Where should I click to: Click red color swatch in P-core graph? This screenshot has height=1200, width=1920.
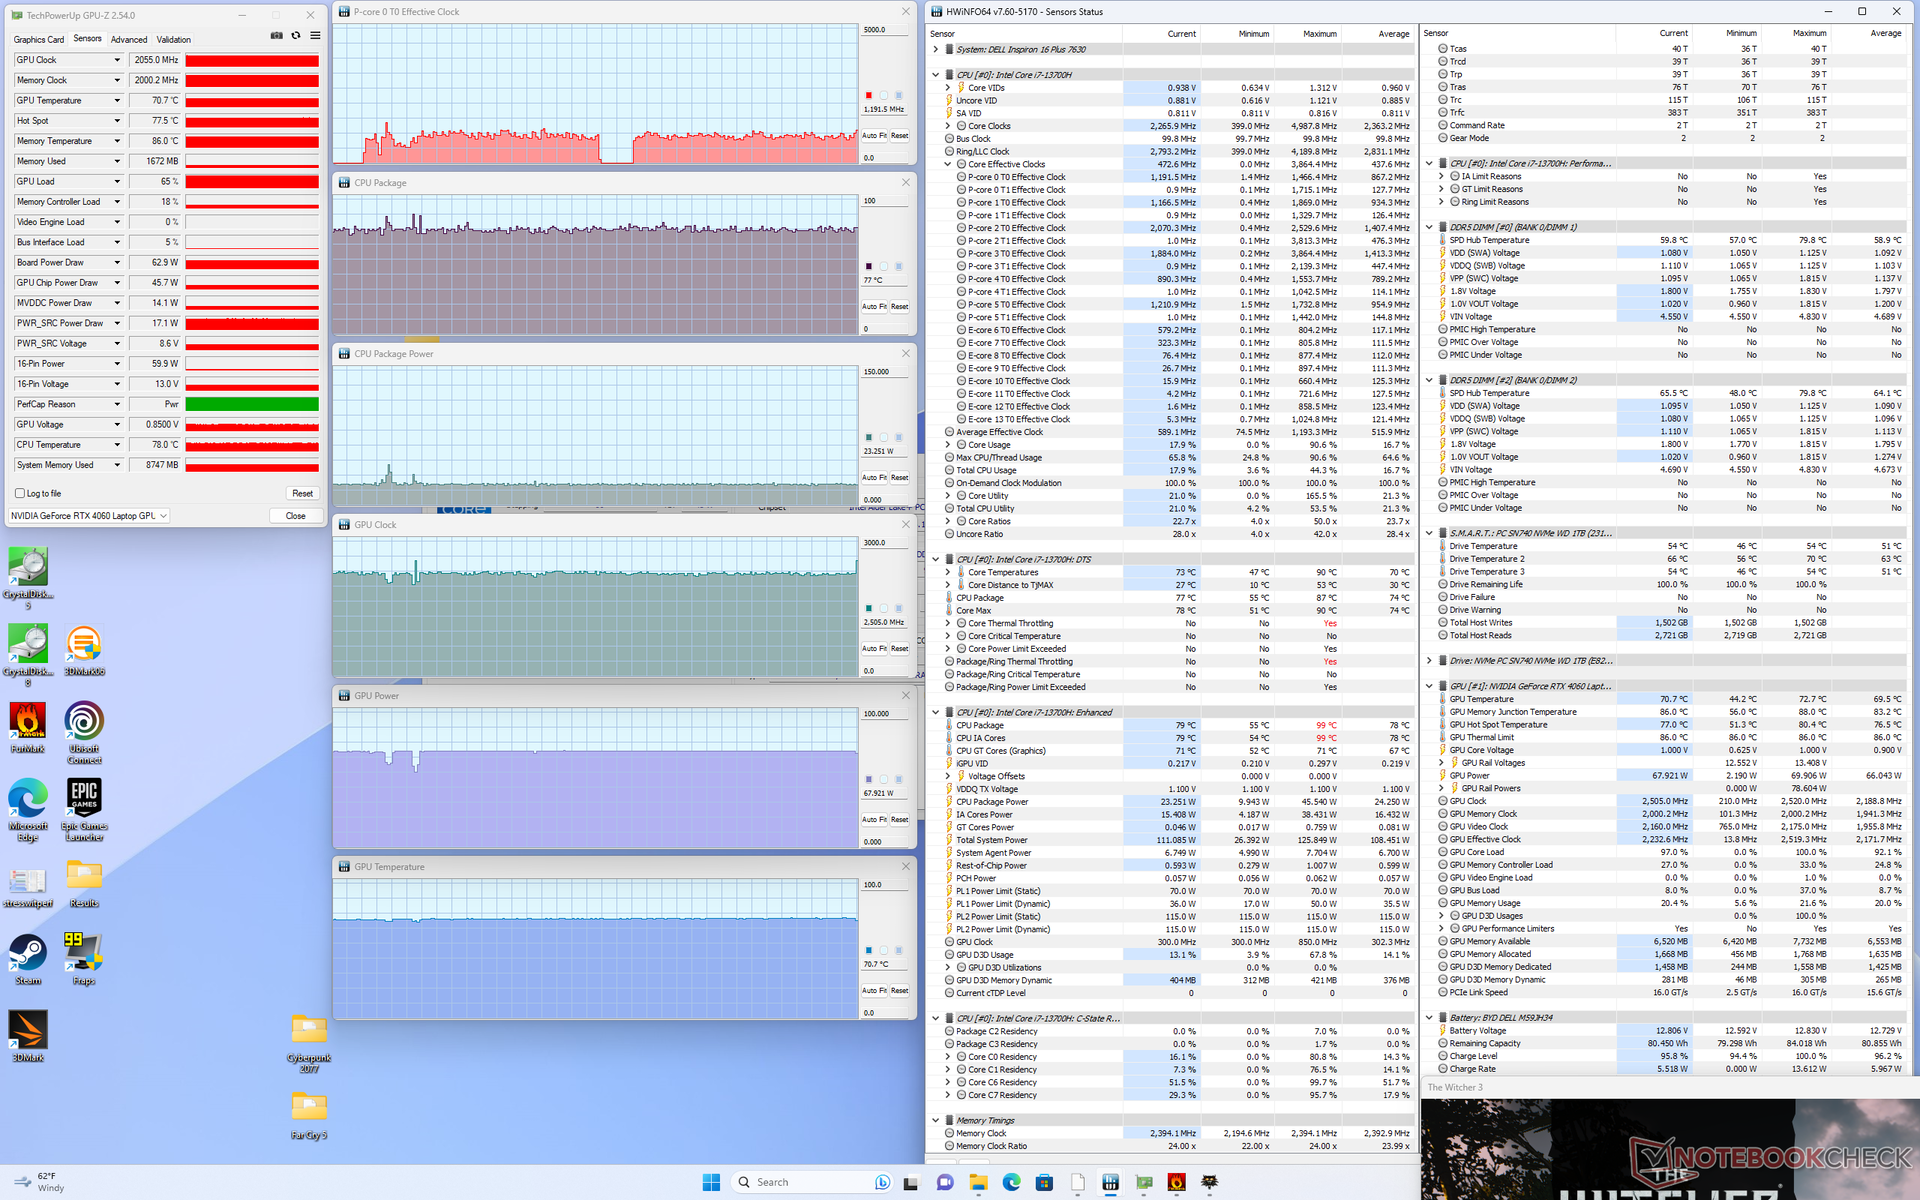[868, 96]
